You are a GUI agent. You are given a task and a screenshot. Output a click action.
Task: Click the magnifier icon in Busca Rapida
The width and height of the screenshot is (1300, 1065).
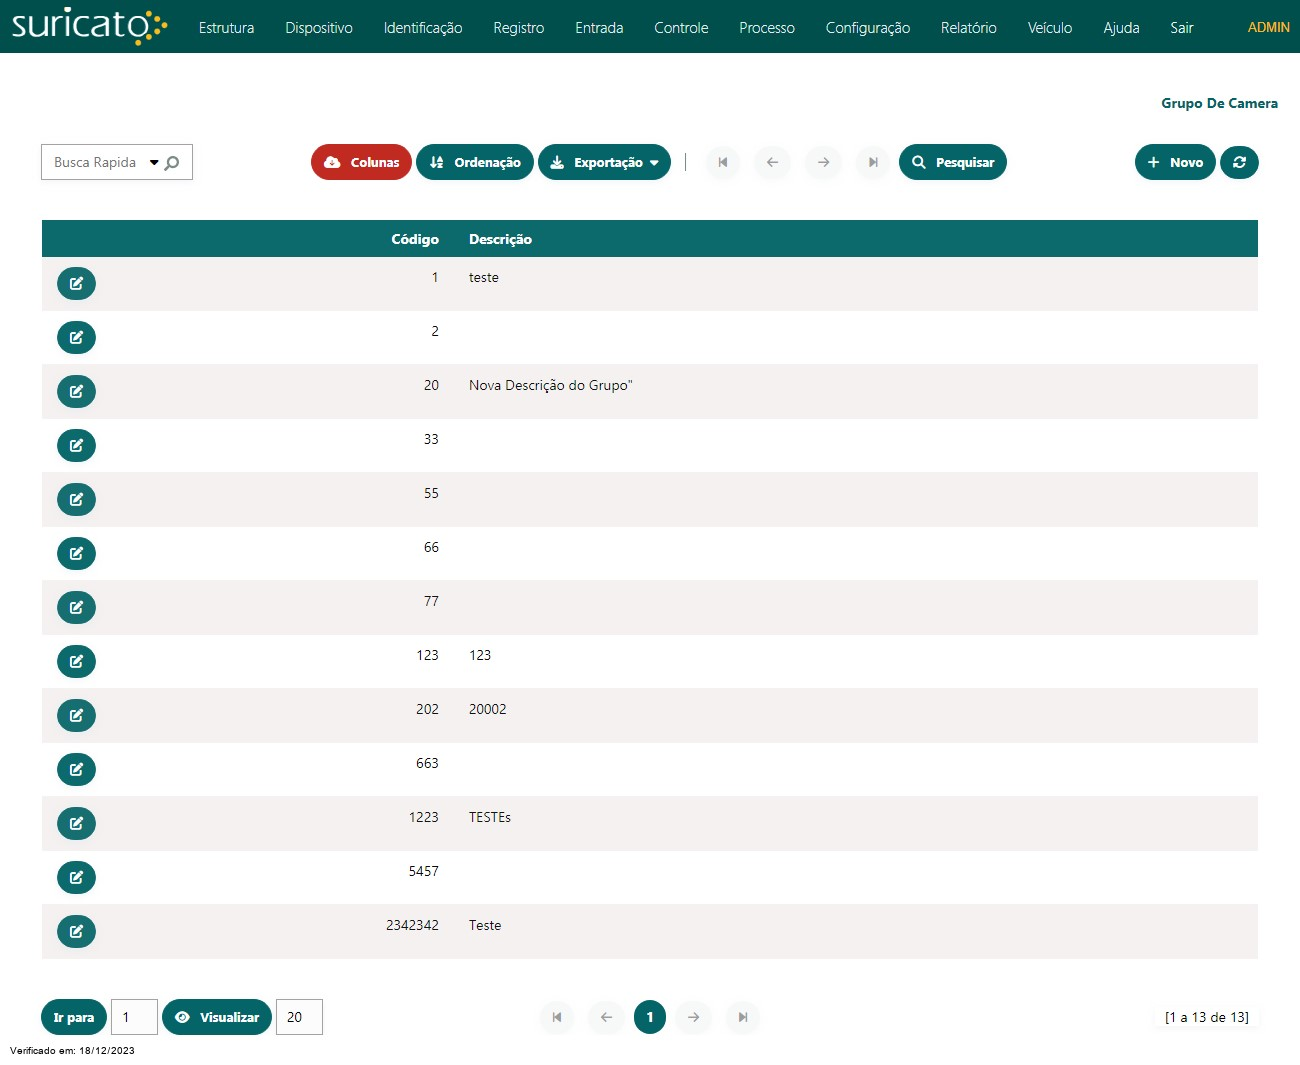point(173,163)
